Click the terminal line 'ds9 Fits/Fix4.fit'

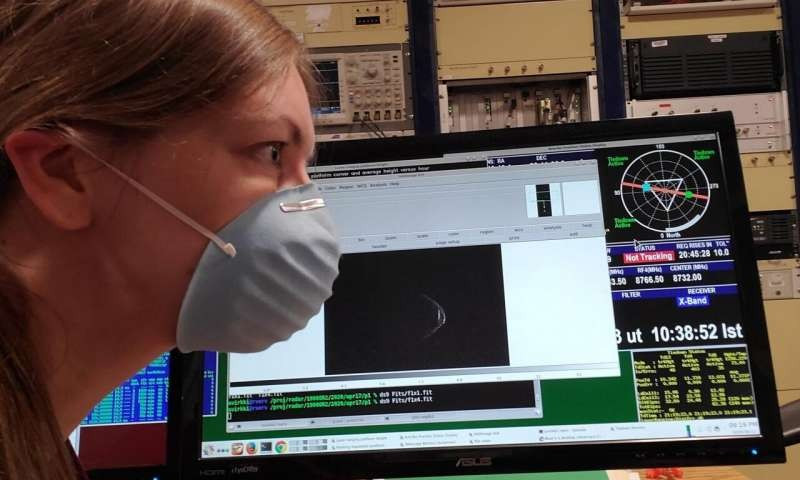406,400
